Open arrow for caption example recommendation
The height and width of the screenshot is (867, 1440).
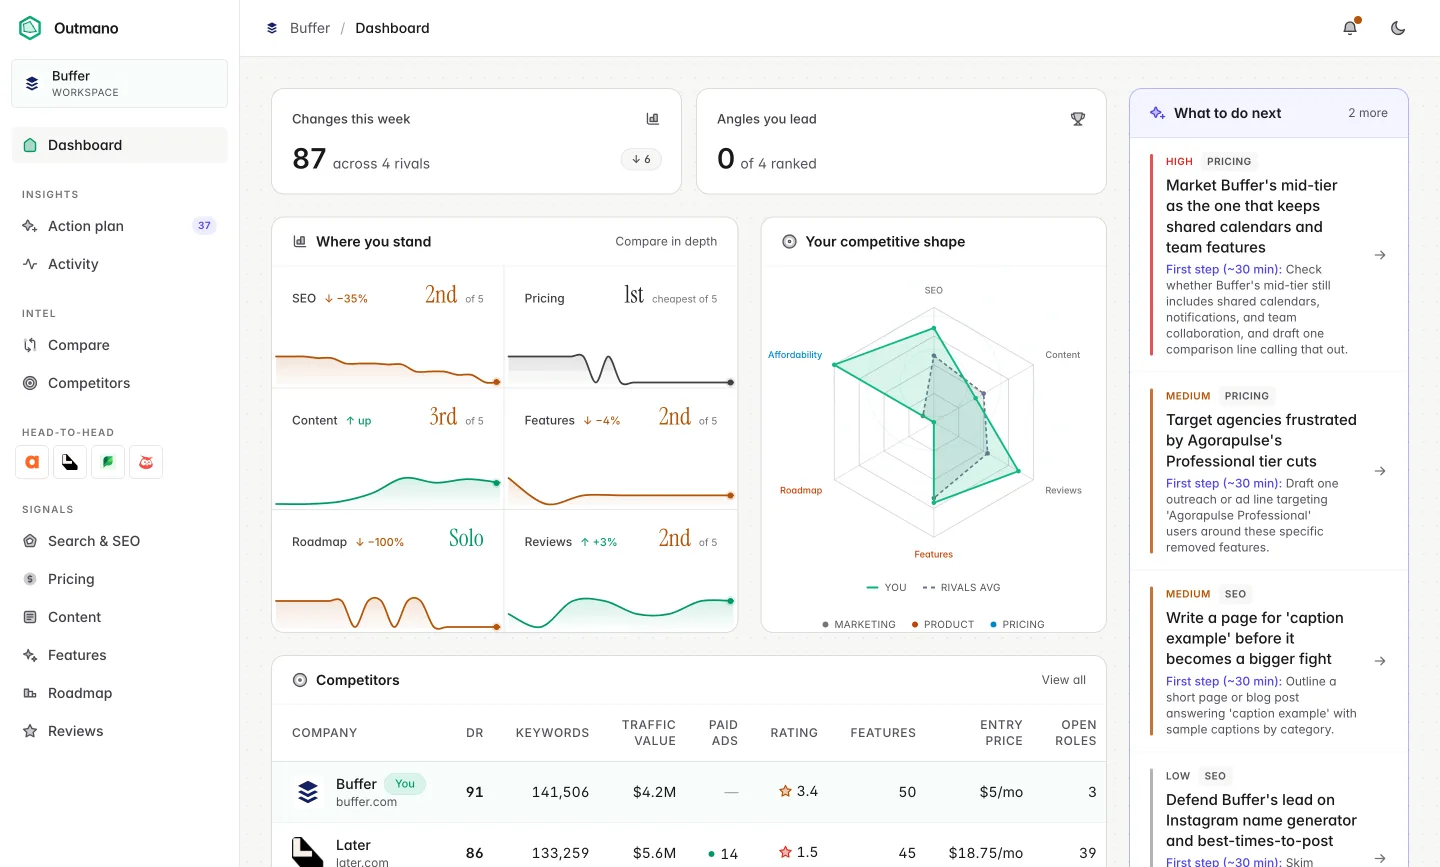[x=1380, y=661]
